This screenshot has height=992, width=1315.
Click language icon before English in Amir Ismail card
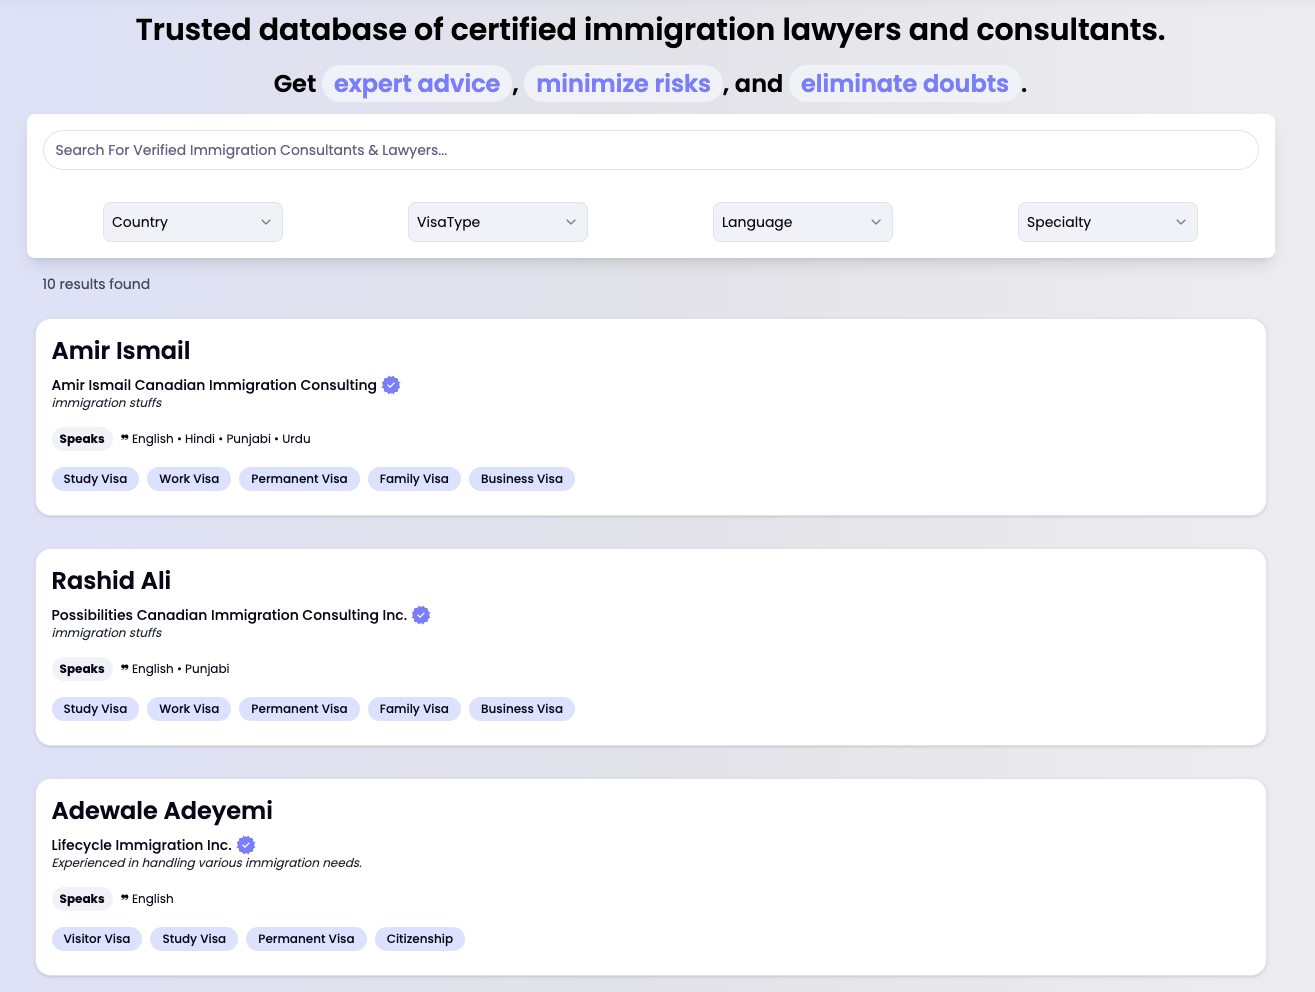pyautogui.click(x=125, y=438)
